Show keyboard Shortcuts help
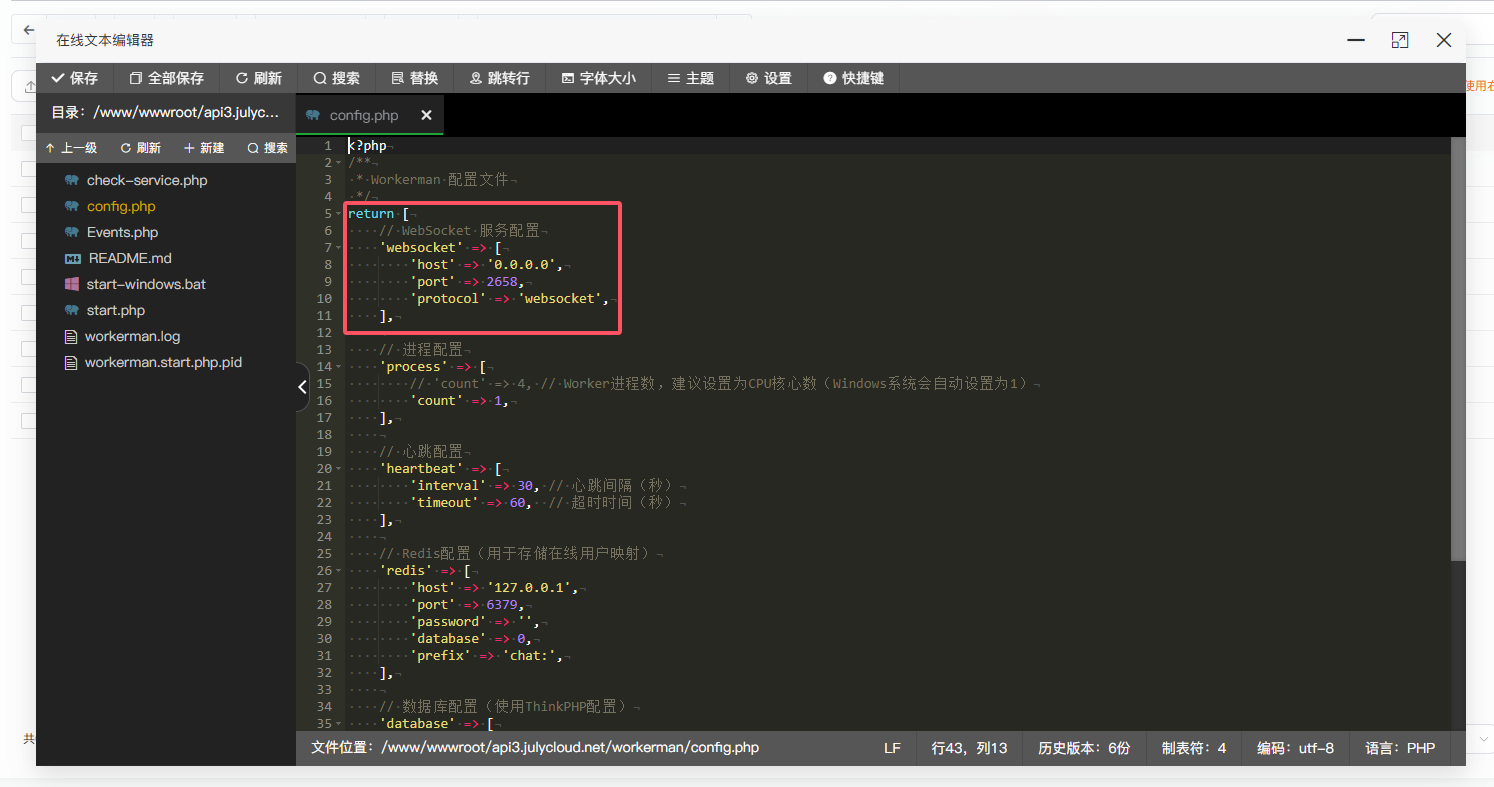This screenshot has height=787, width=1494. (x=853, y=78)
